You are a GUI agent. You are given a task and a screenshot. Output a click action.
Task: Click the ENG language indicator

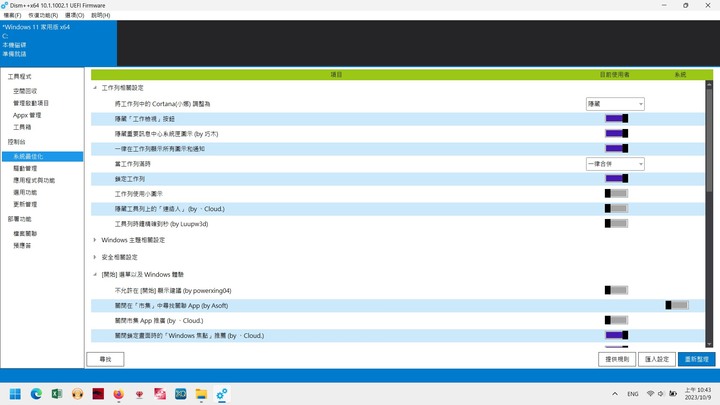pyautogui.click(x=633, y=394)
